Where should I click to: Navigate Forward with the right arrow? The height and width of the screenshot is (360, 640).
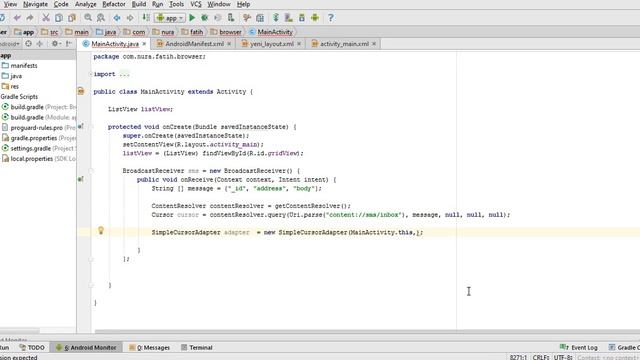point(130,18)
